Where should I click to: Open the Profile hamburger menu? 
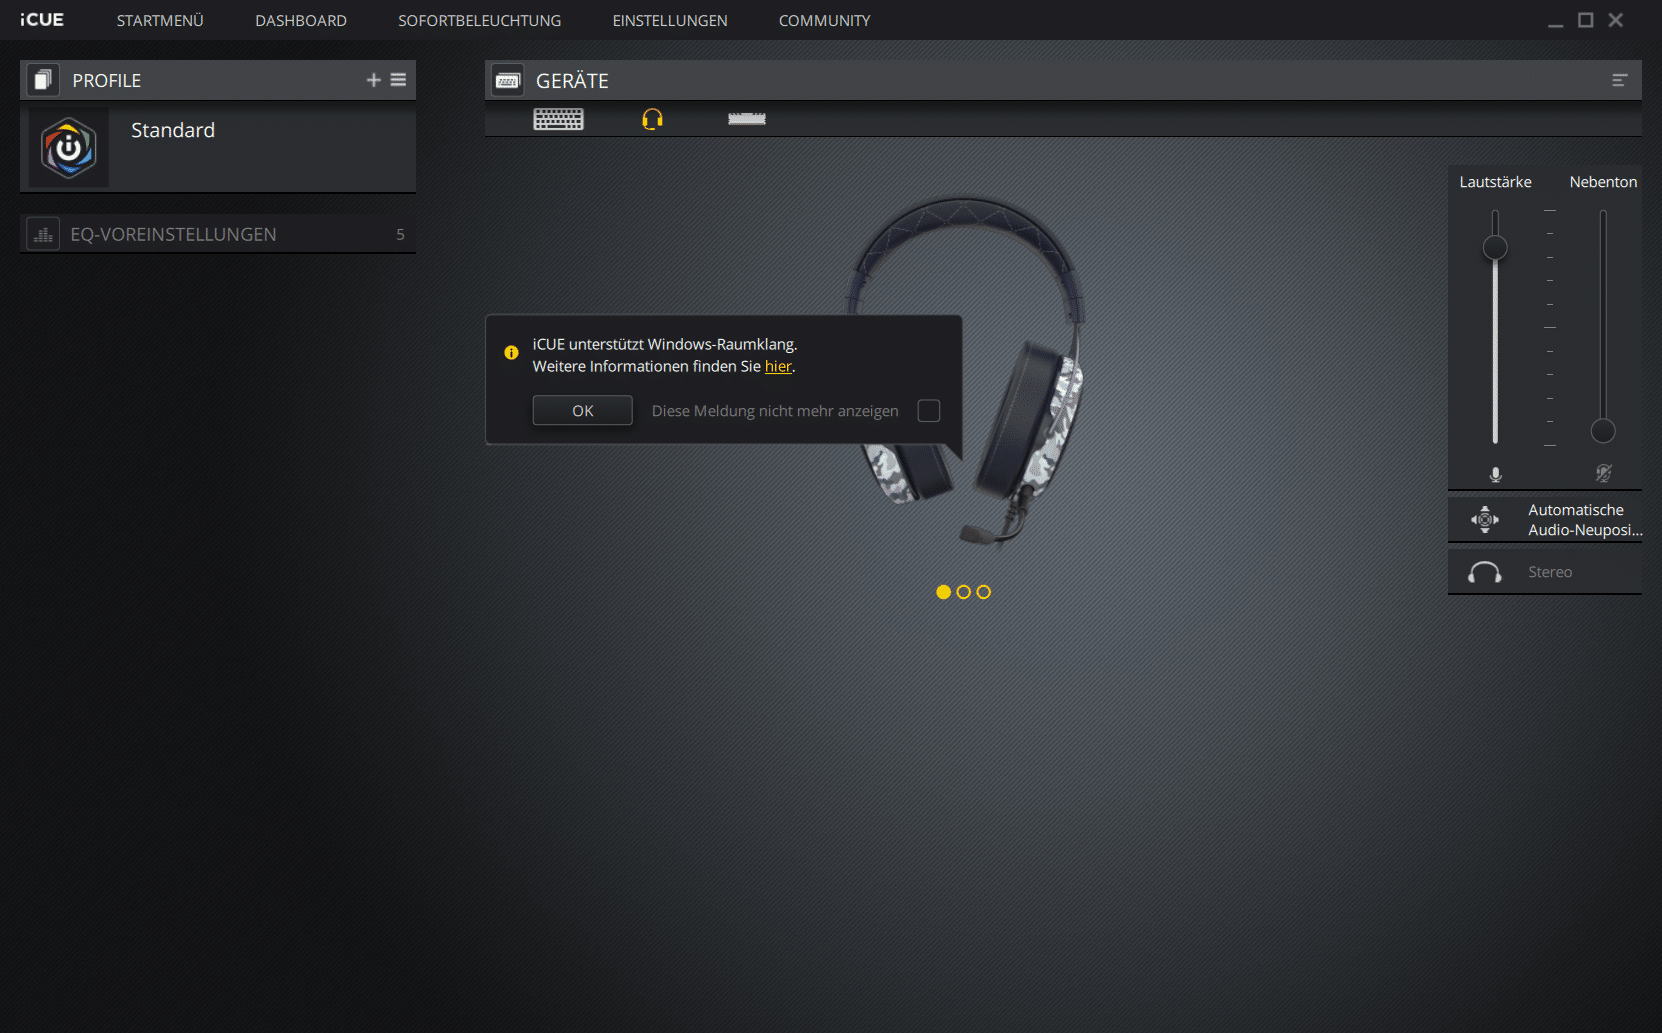click(x=398, y=80)
